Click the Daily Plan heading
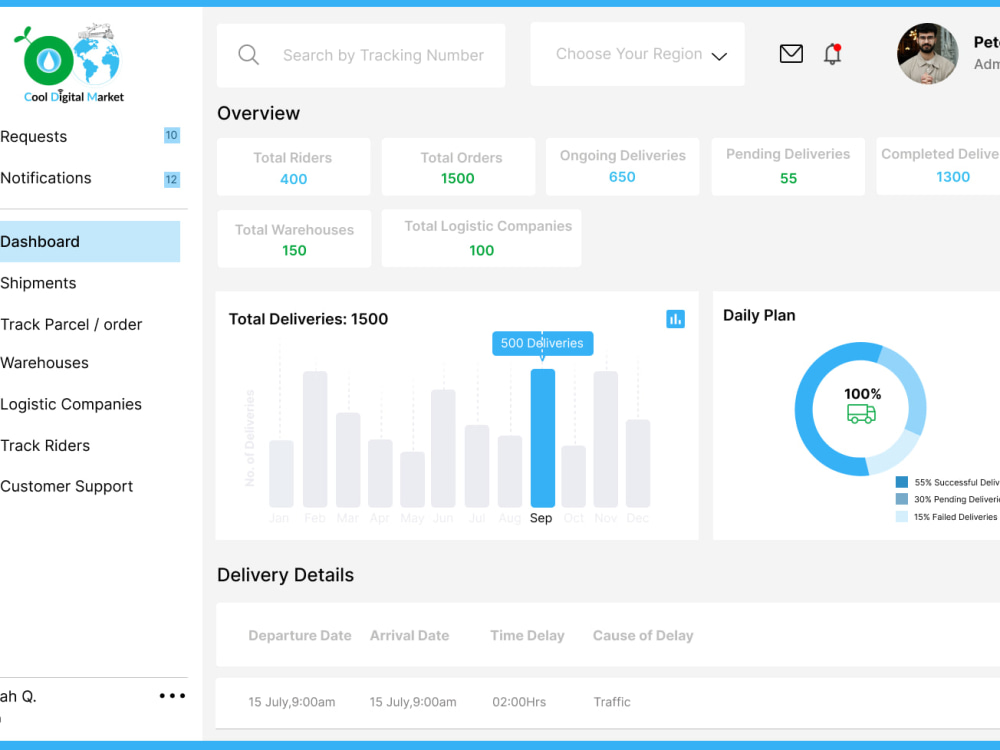The width and height of the screenshot is (1000, 750). [x=759, y=316]
